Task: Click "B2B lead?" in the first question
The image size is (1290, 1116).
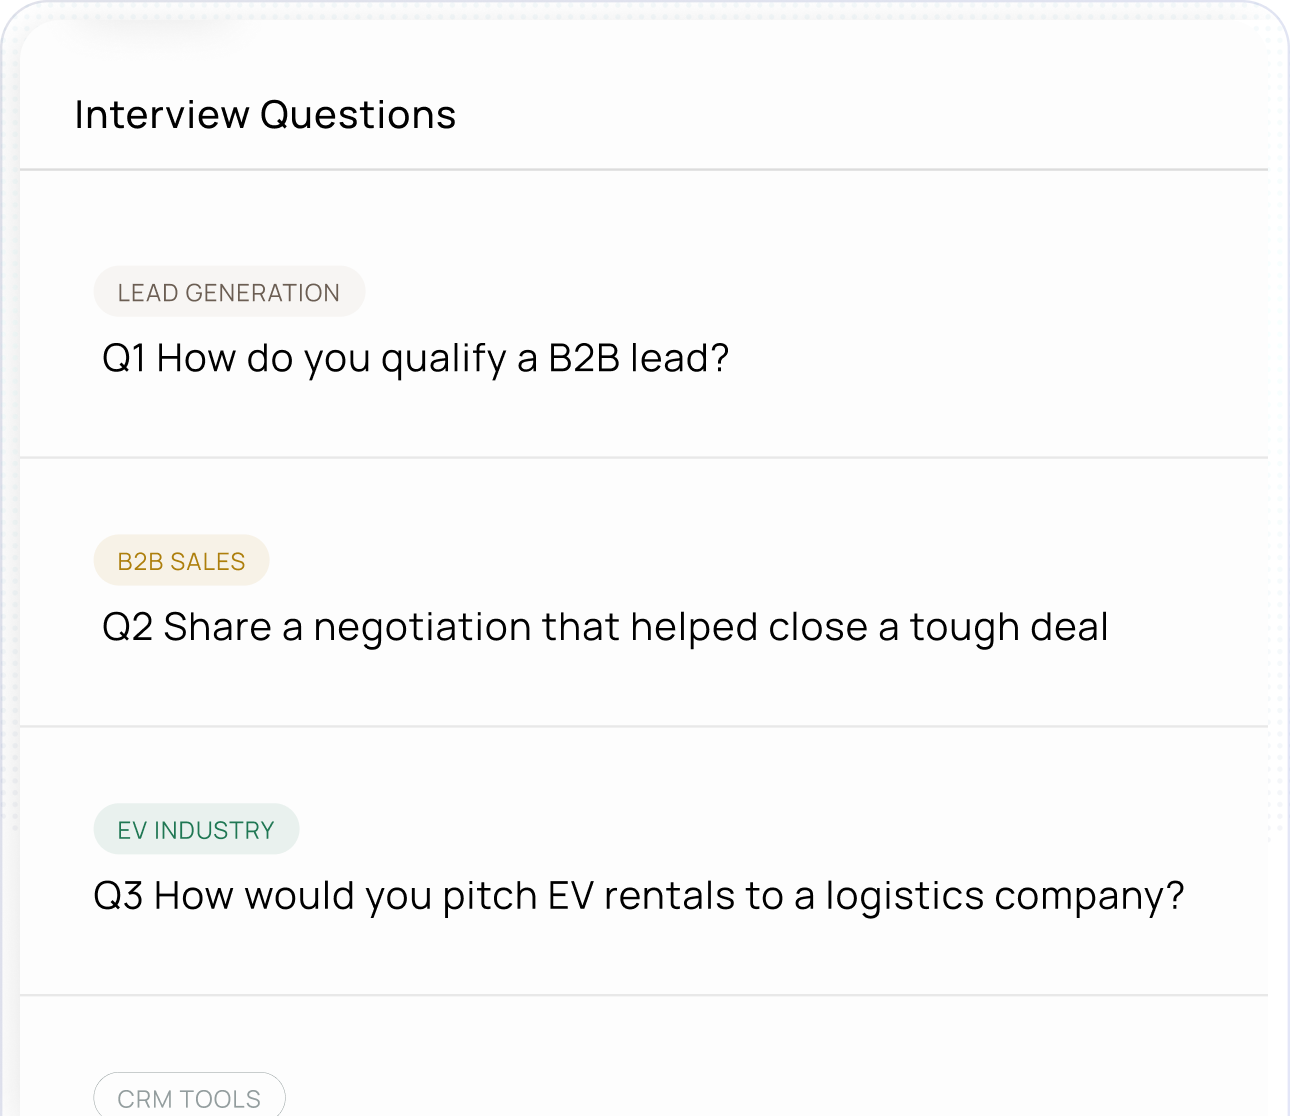Action: tap(638, 358)
